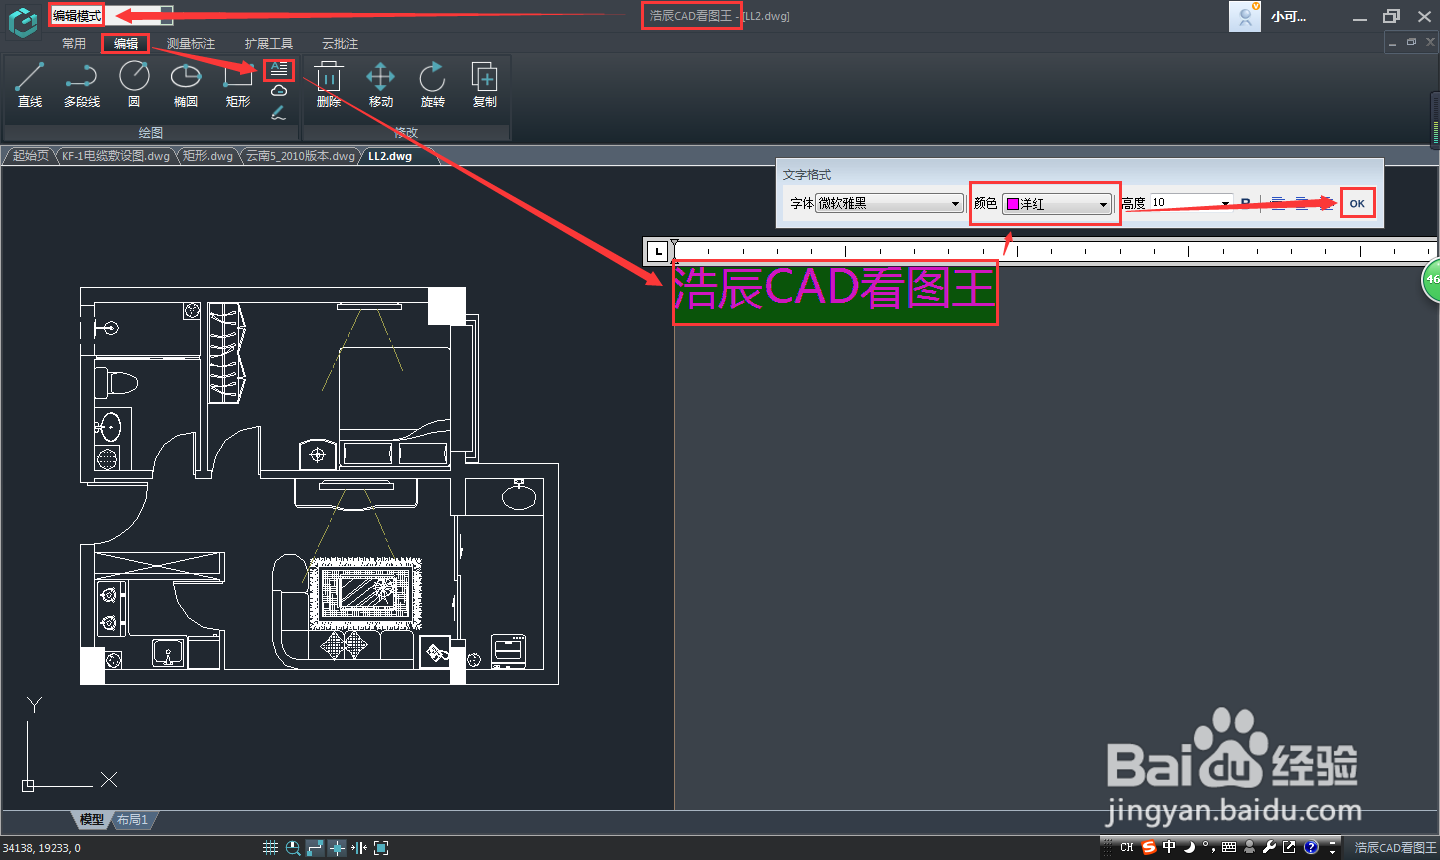Click the 小可 username label

tap(1289, 17)
